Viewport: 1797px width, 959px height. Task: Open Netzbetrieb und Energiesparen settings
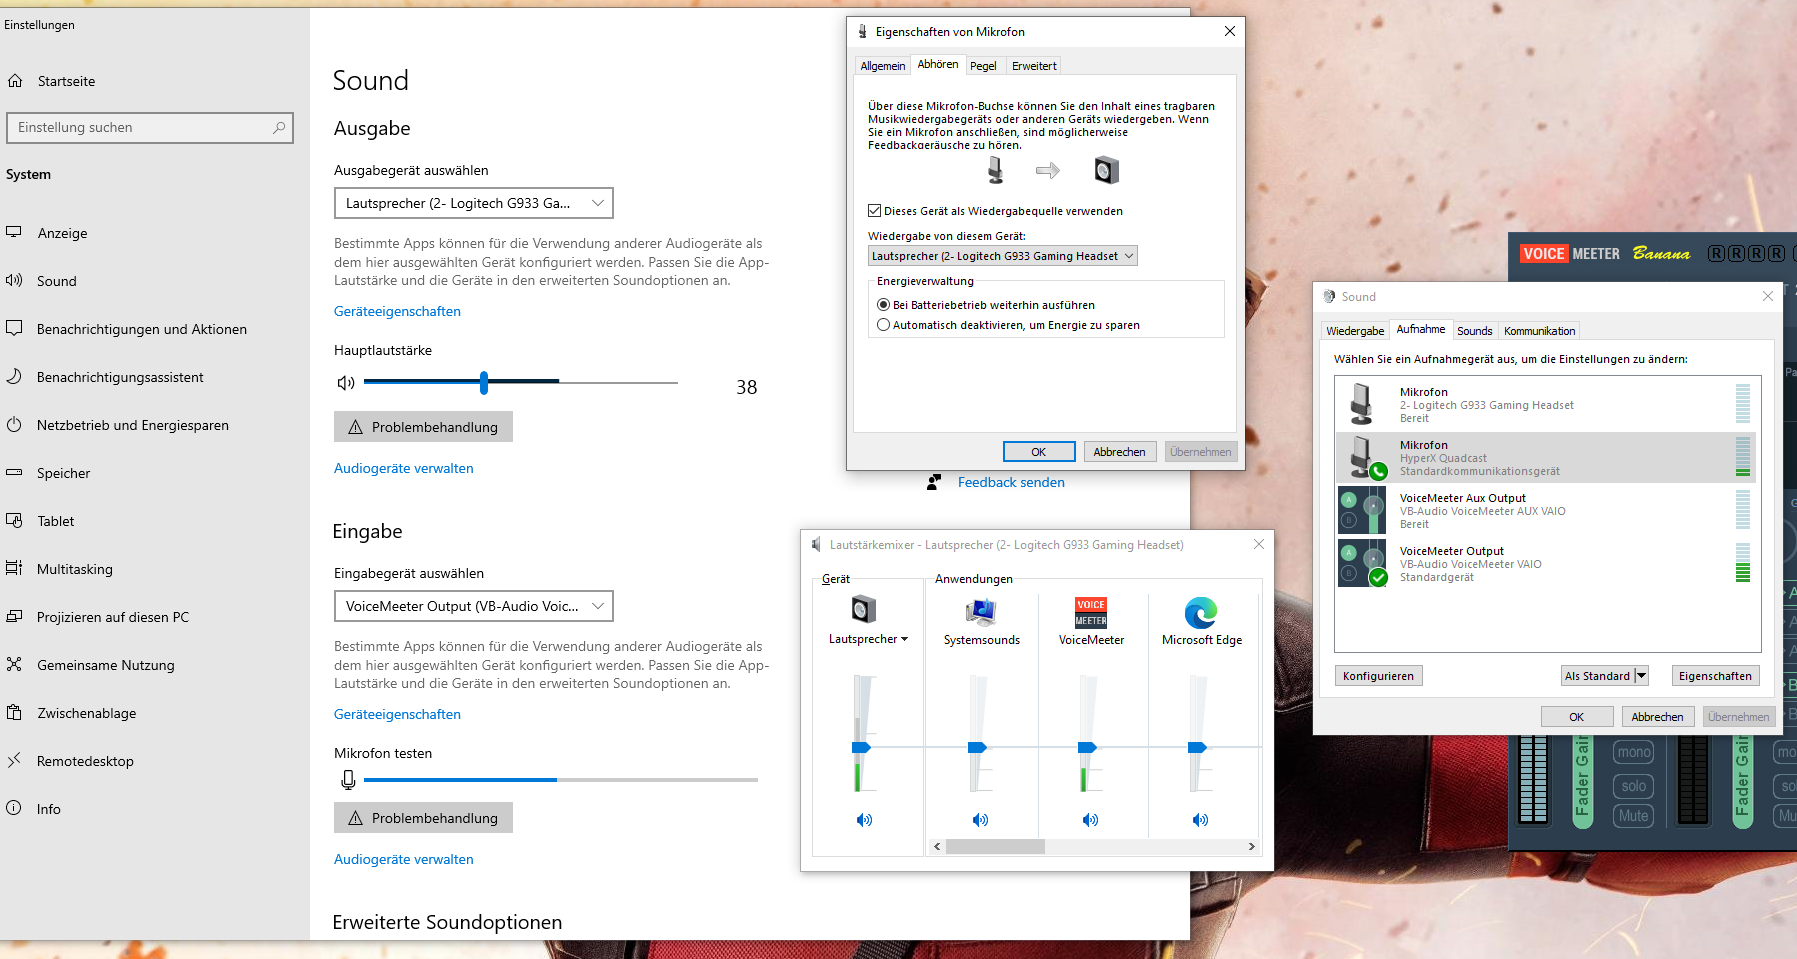pos(132,425)
